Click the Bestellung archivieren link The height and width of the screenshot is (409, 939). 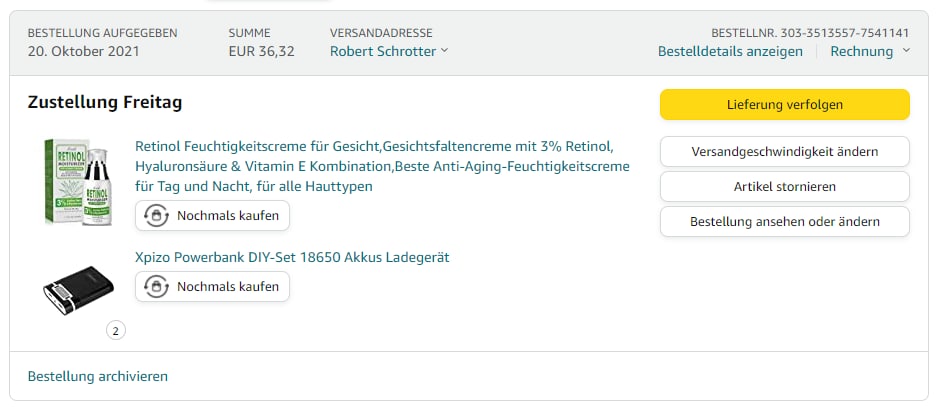click(x=98, y=376)
